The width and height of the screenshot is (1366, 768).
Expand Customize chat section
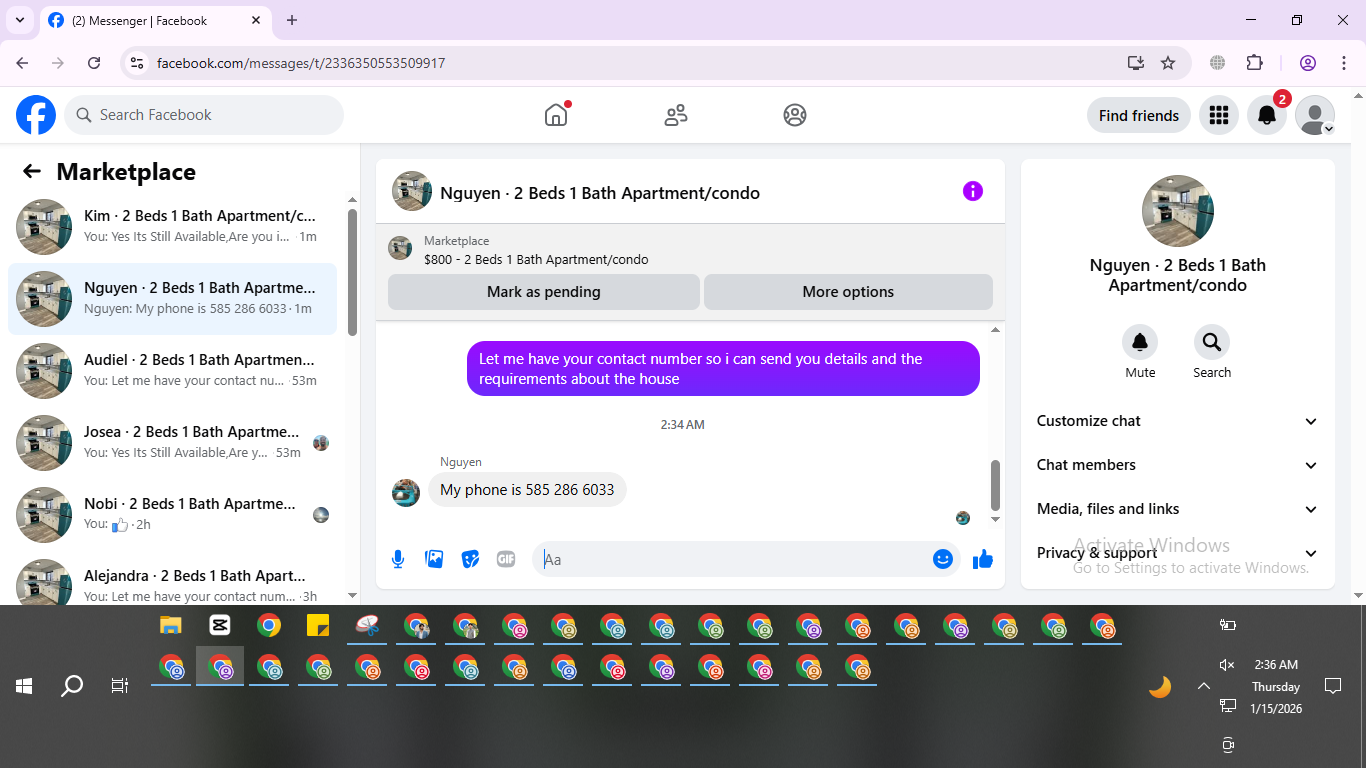click(1177, 421)
